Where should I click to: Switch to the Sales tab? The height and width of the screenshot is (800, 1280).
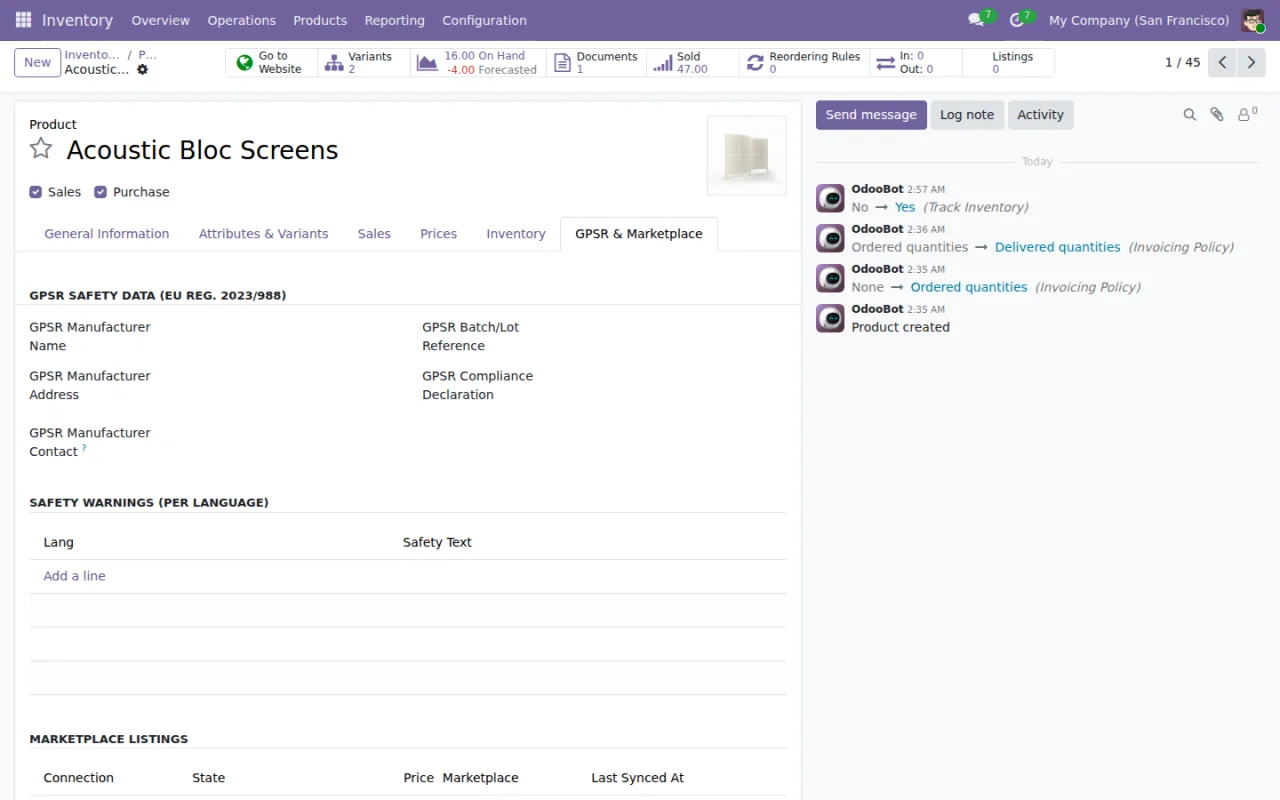pyautogui.click(x=374, y=234)
